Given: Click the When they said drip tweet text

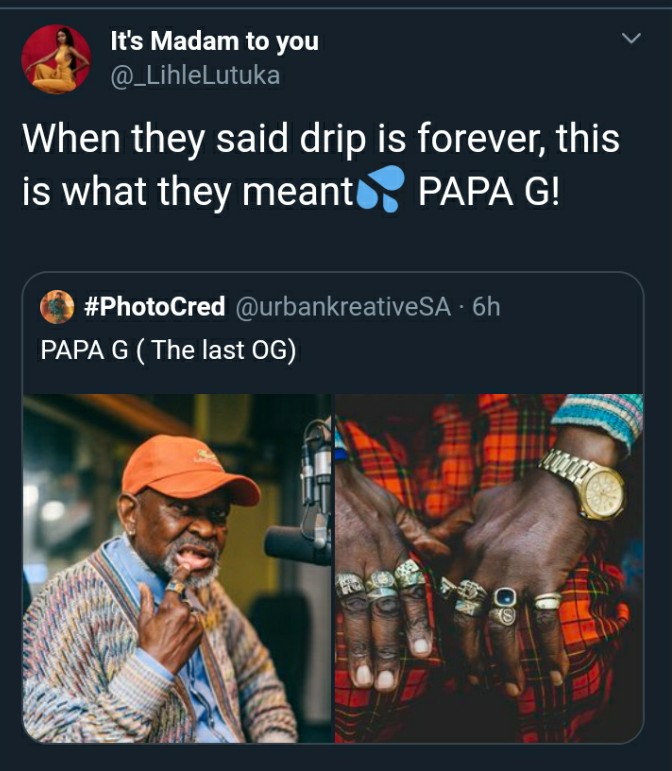Looking at the screenshot, I should (321, 164).
